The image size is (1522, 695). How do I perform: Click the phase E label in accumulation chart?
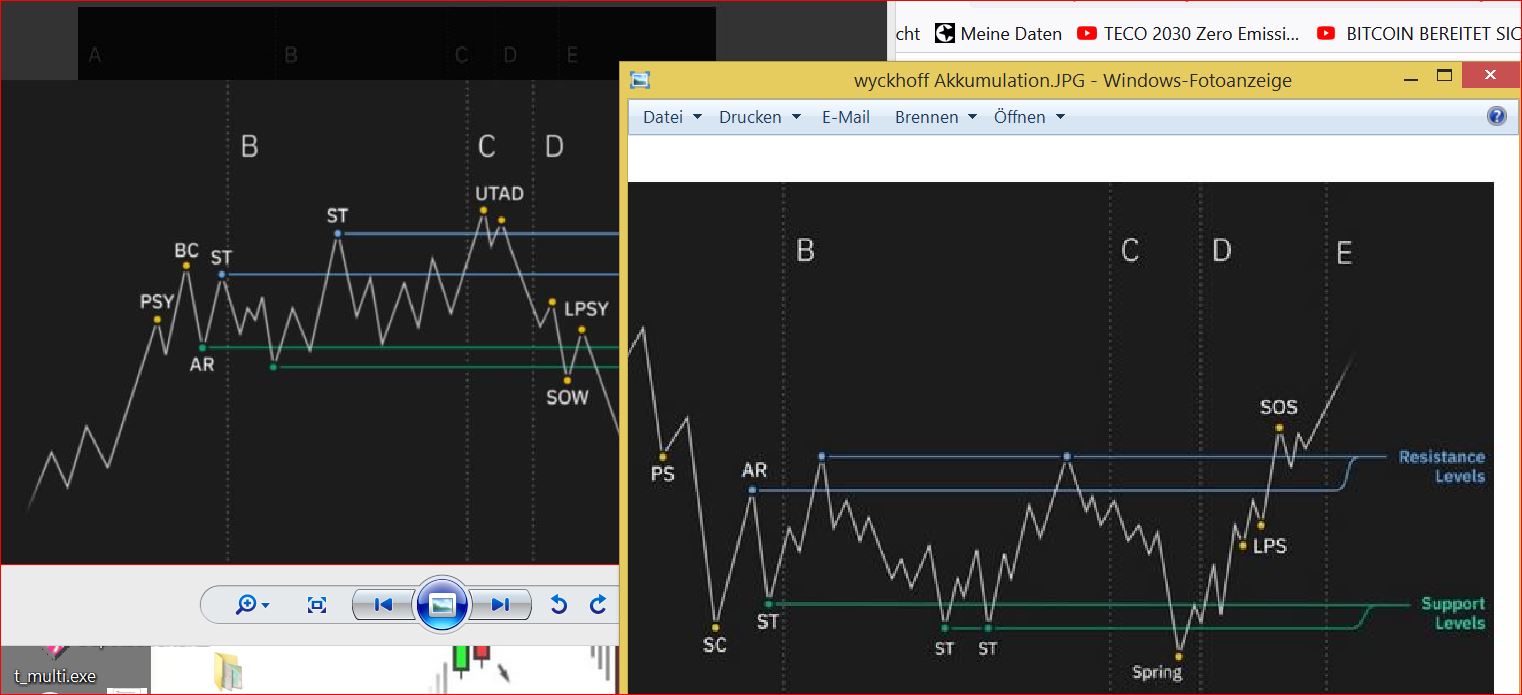click(1344, 254)
